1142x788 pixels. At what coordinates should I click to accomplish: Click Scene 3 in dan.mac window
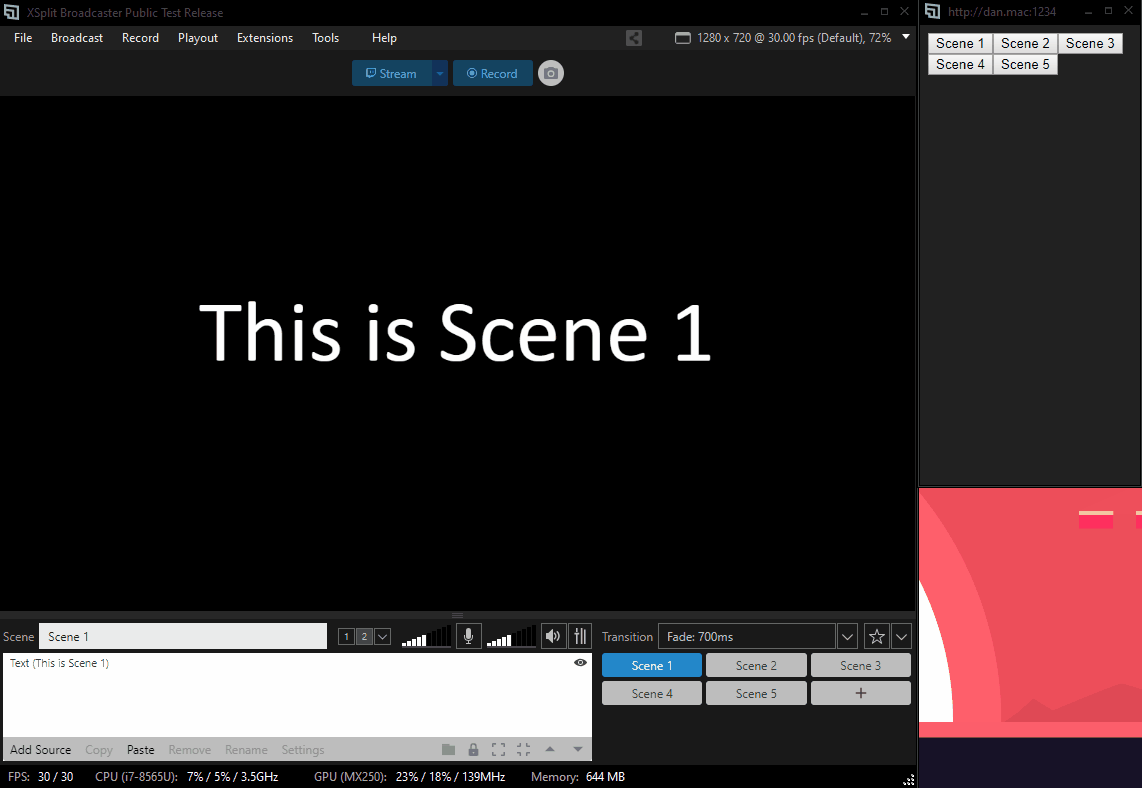pos(1090,43)
